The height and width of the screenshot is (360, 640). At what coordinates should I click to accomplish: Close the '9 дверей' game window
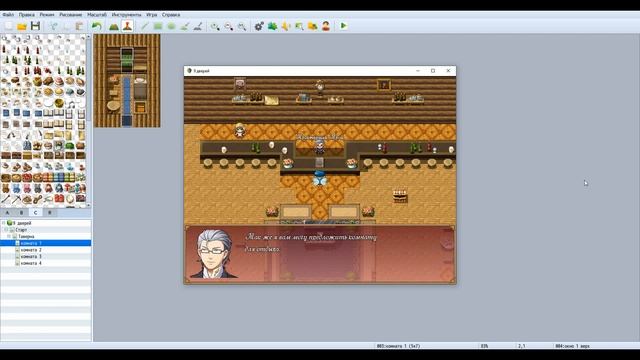[448, 71]
